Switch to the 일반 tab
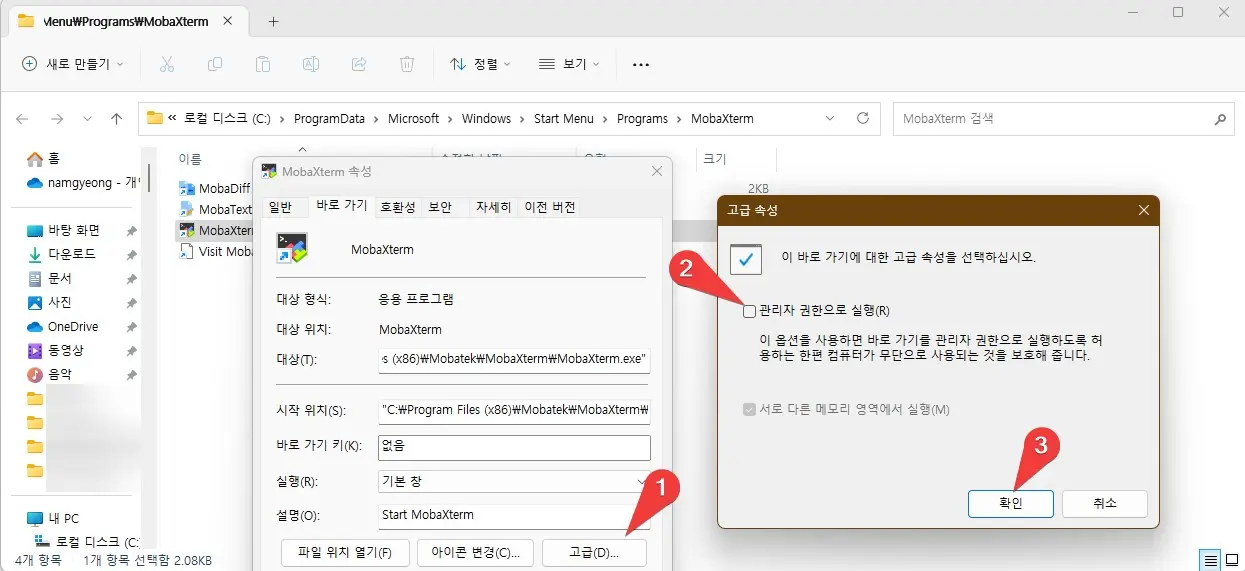 280,207
